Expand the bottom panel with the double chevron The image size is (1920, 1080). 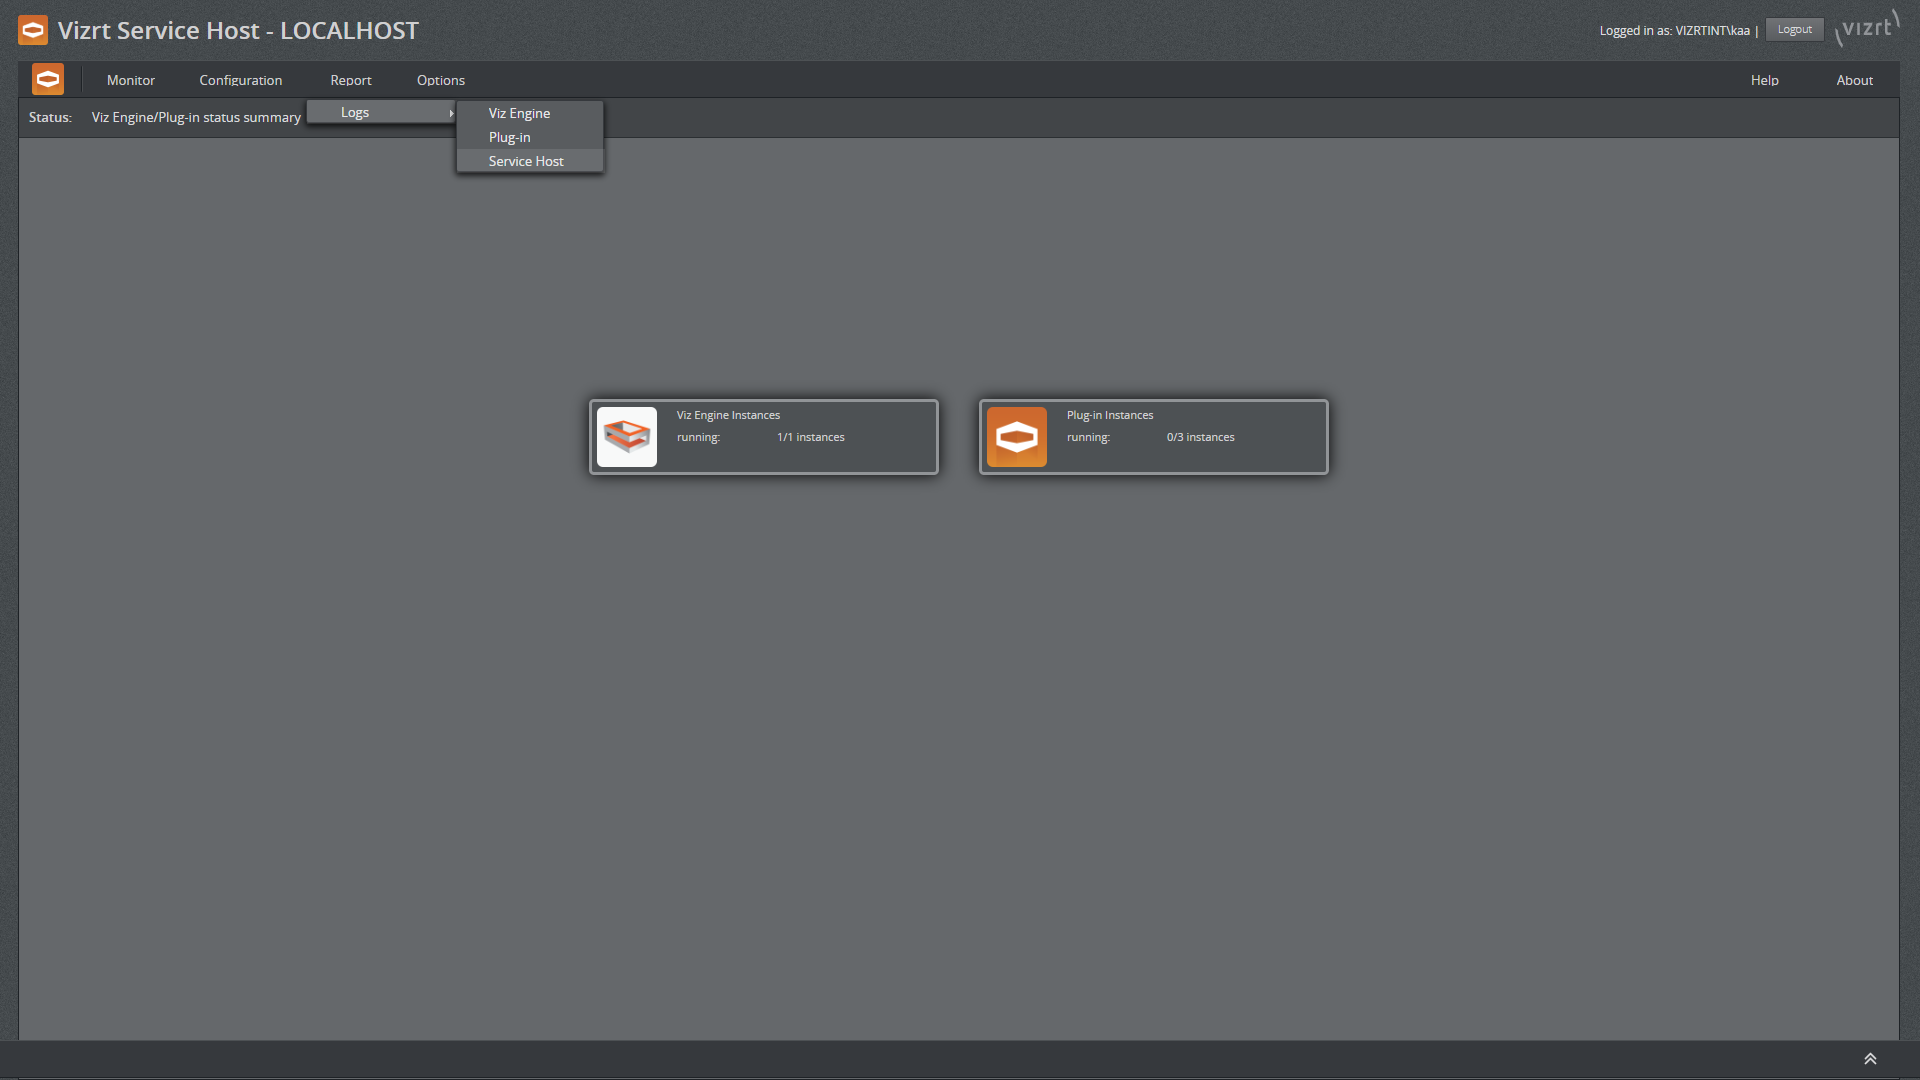[1870, 1059]
